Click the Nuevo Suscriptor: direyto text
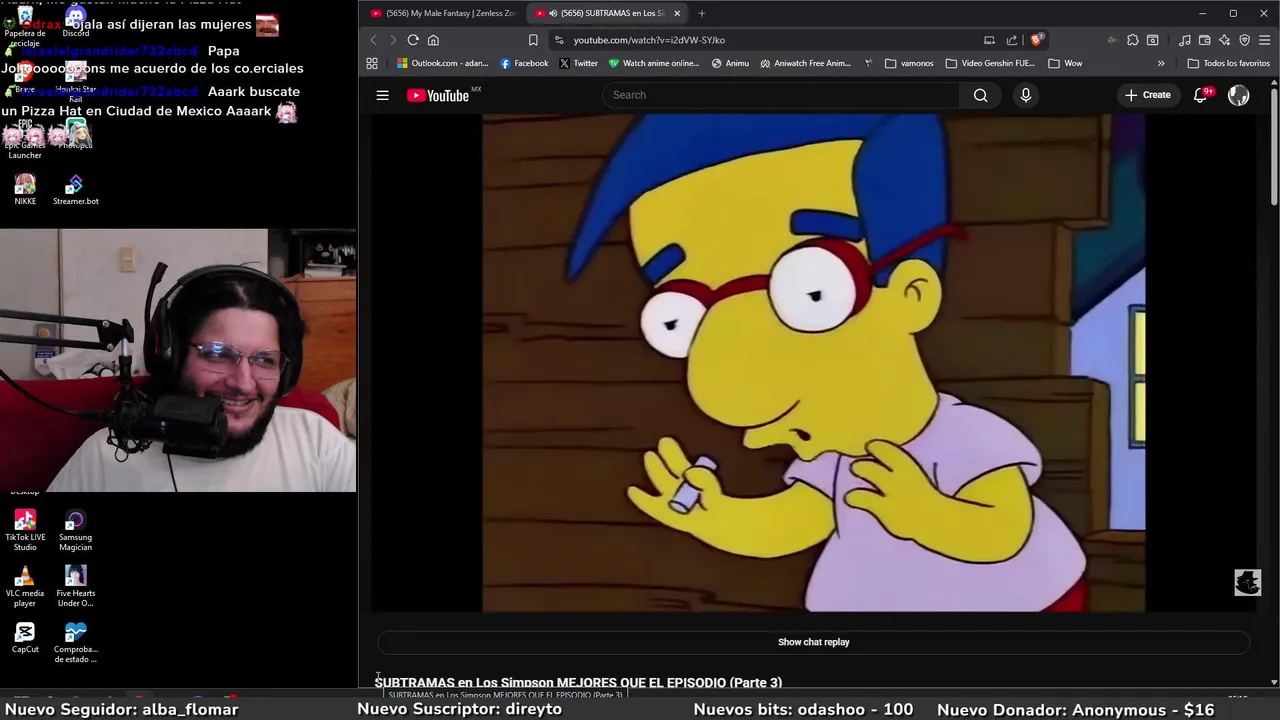The width and height of the screenshot is (1280, 720). click(459, 709)
